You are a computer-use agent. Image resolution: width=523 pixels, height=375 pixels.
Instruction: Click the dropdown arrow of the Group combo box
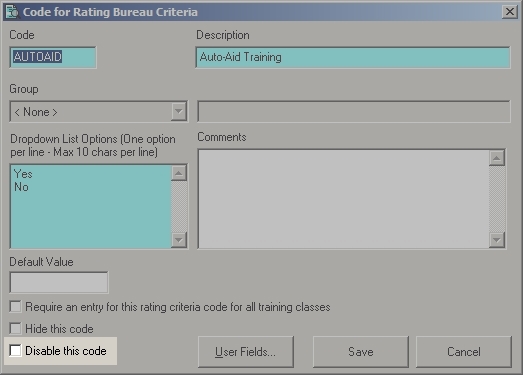click(179, 111)
